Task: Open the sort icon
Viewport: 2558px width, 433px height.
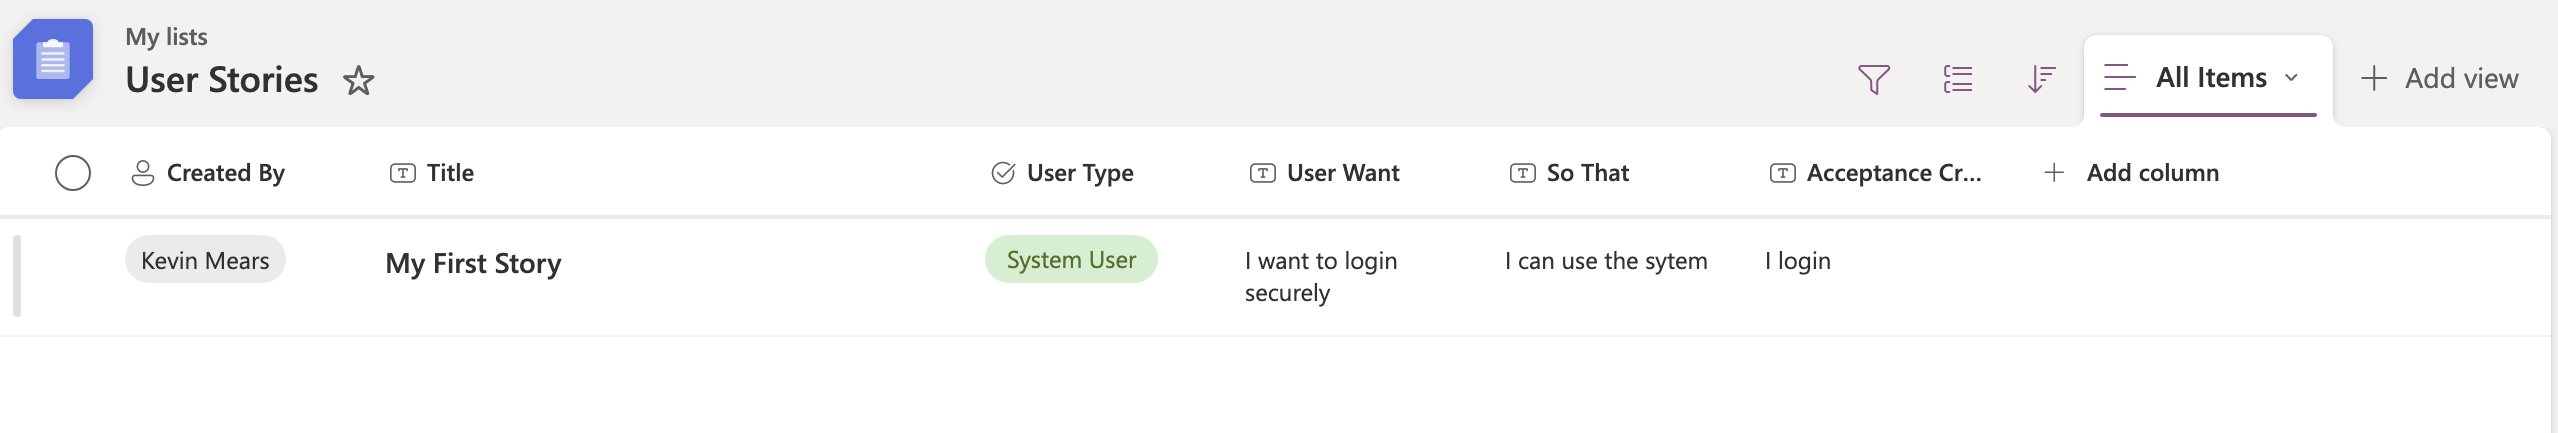Action: tap(2040, 79)
